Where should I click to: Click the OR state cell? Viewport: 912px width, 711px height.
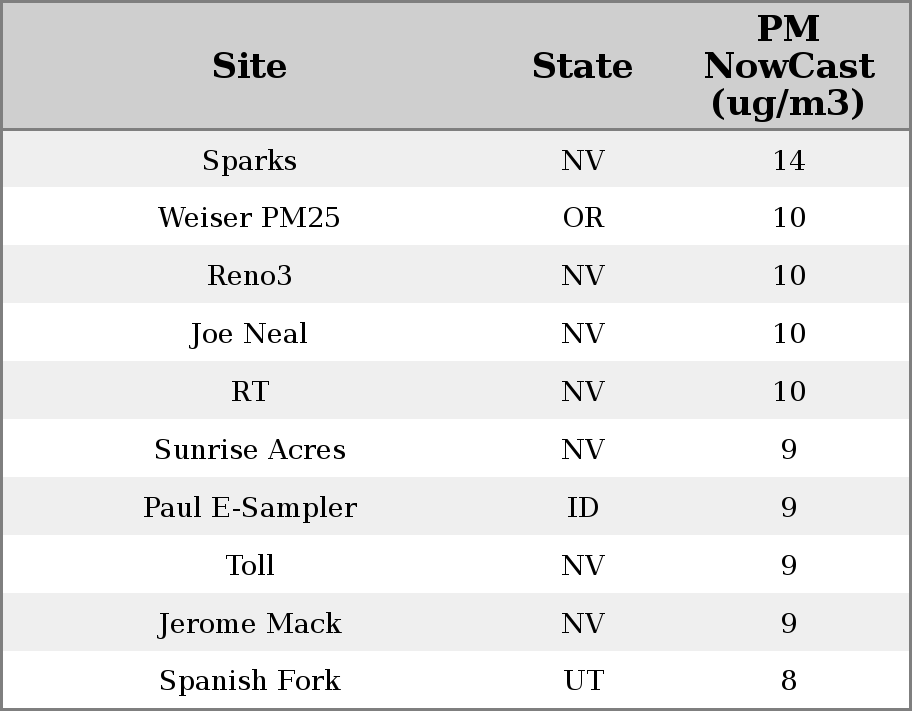tap(583, 218)
